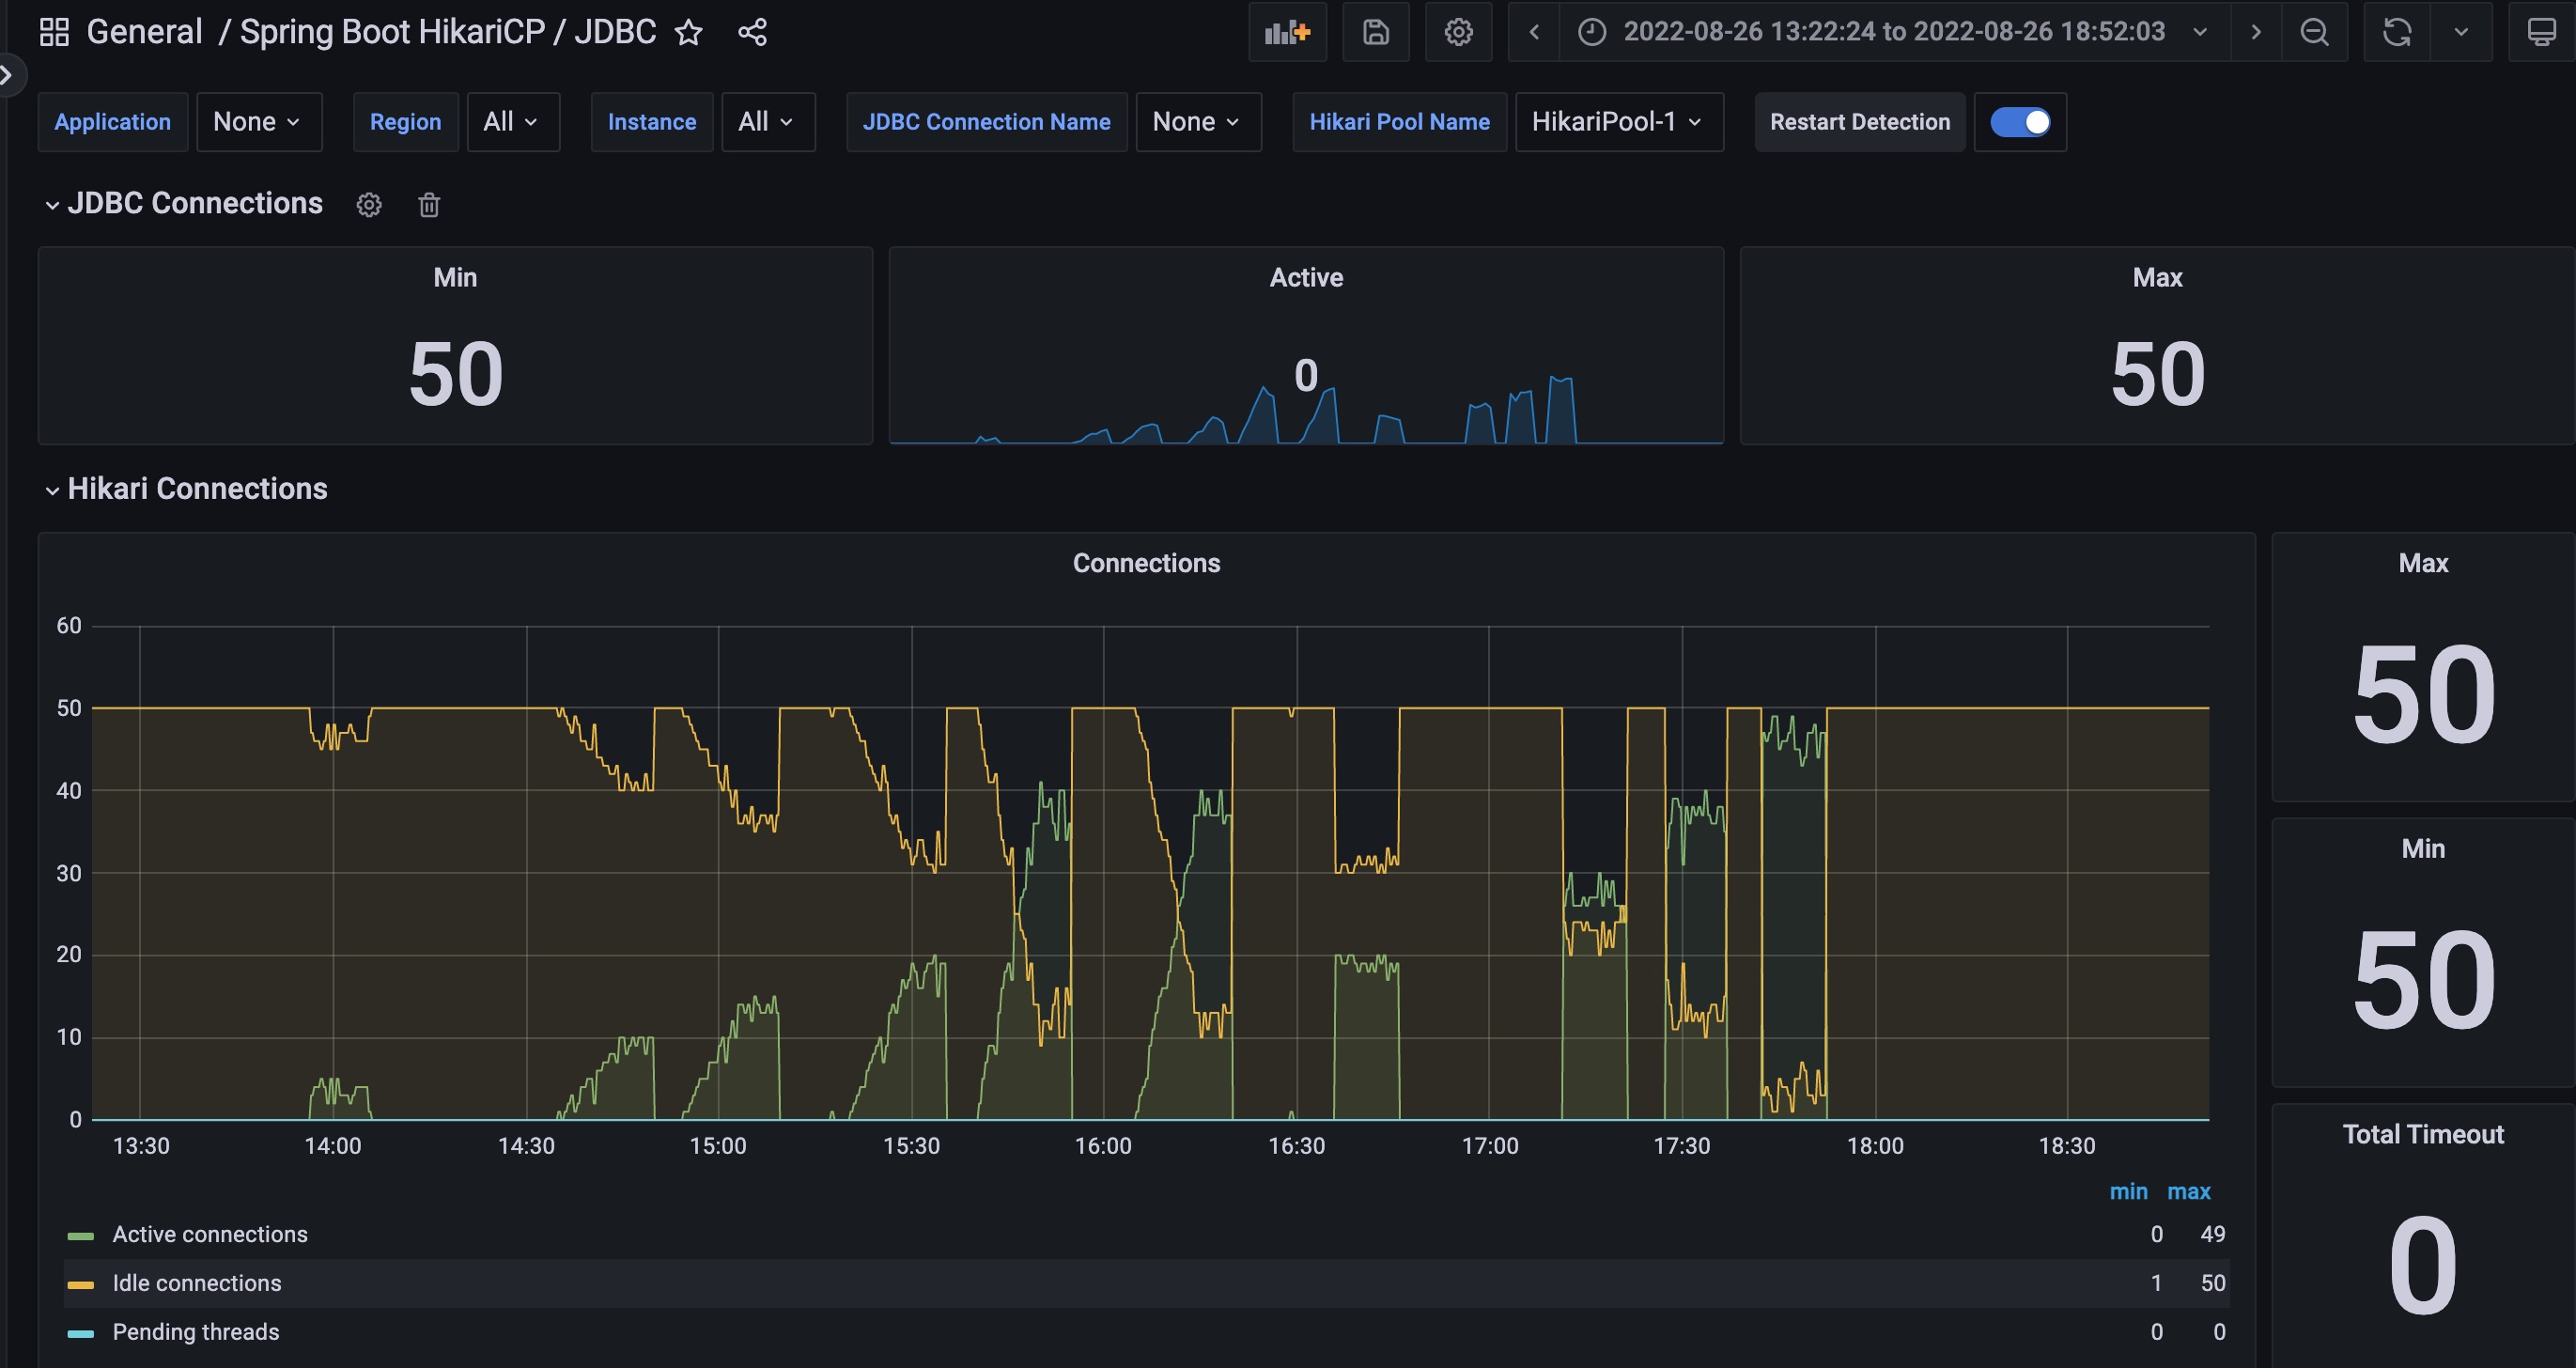Viewport: 2576px width, 1368px height.
Task: Delete the JDBC Connections row
Action: [x=429, y=205]
